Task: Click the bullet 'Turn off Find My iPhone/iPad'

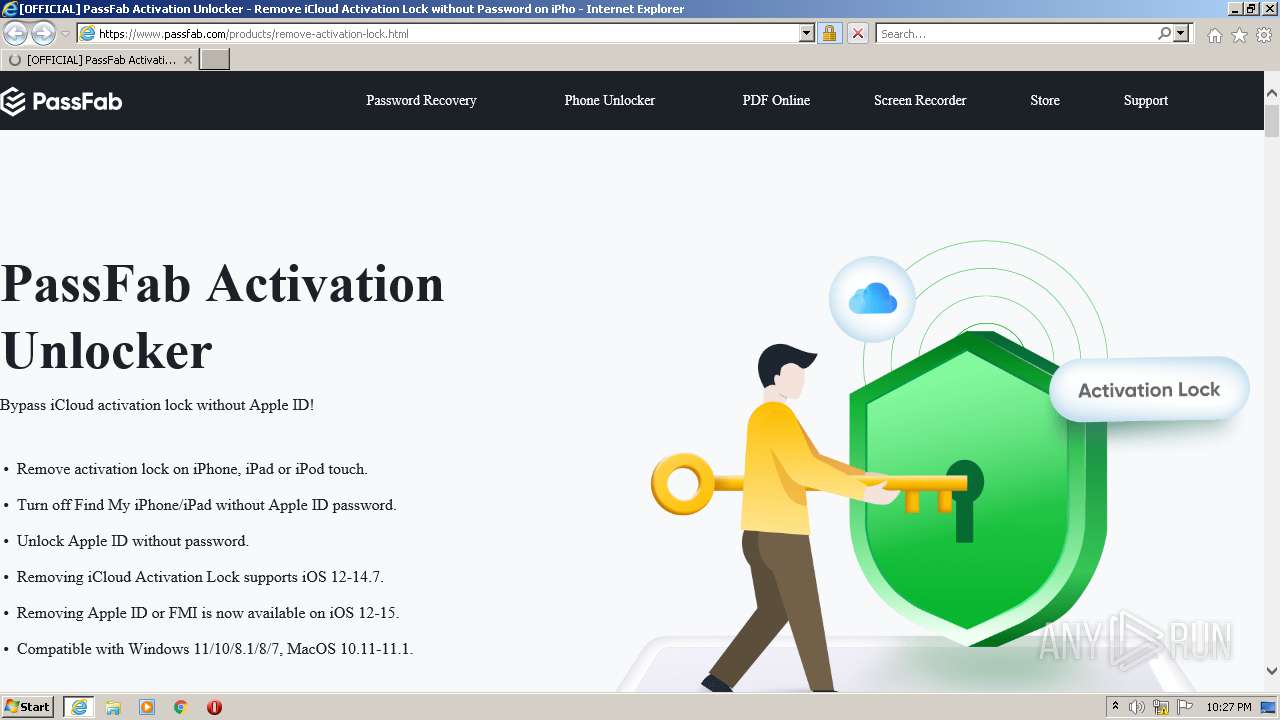Action: pyautogui.click(x=207, y=505)
